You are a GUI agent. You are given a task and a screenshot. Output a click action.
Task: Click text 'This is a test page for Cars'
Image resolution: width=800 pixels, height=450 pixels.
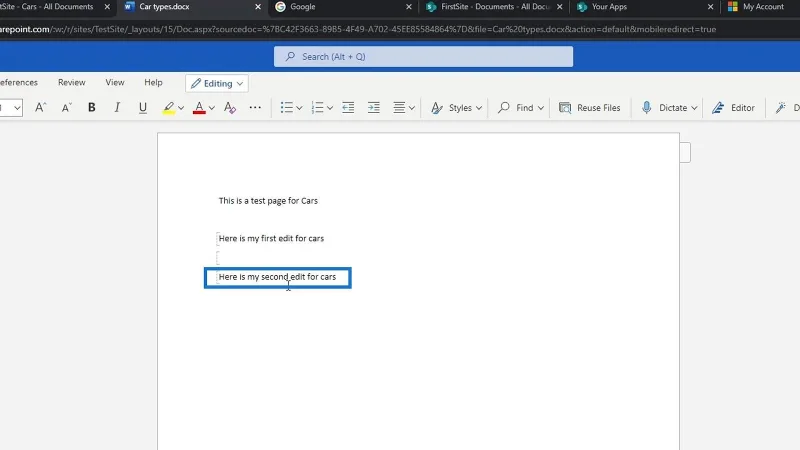(268, 201)
